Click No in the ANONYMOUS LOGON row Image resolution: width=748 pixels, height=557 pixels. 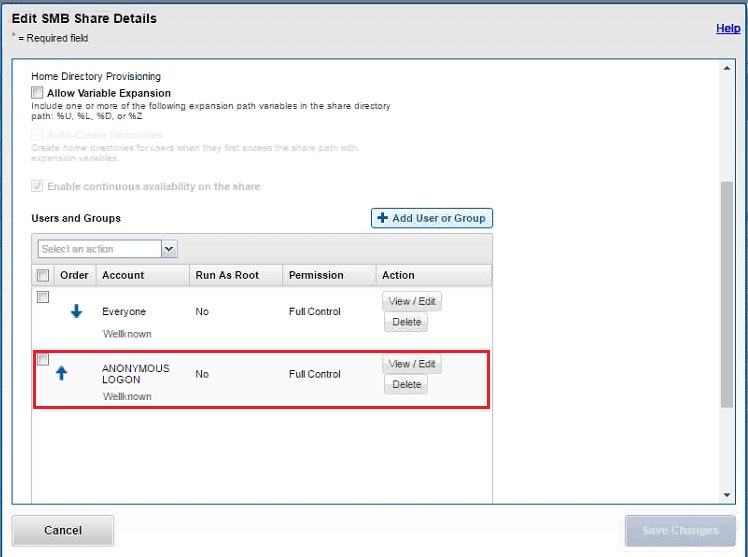pyautogui.click(x=202, y=374)
